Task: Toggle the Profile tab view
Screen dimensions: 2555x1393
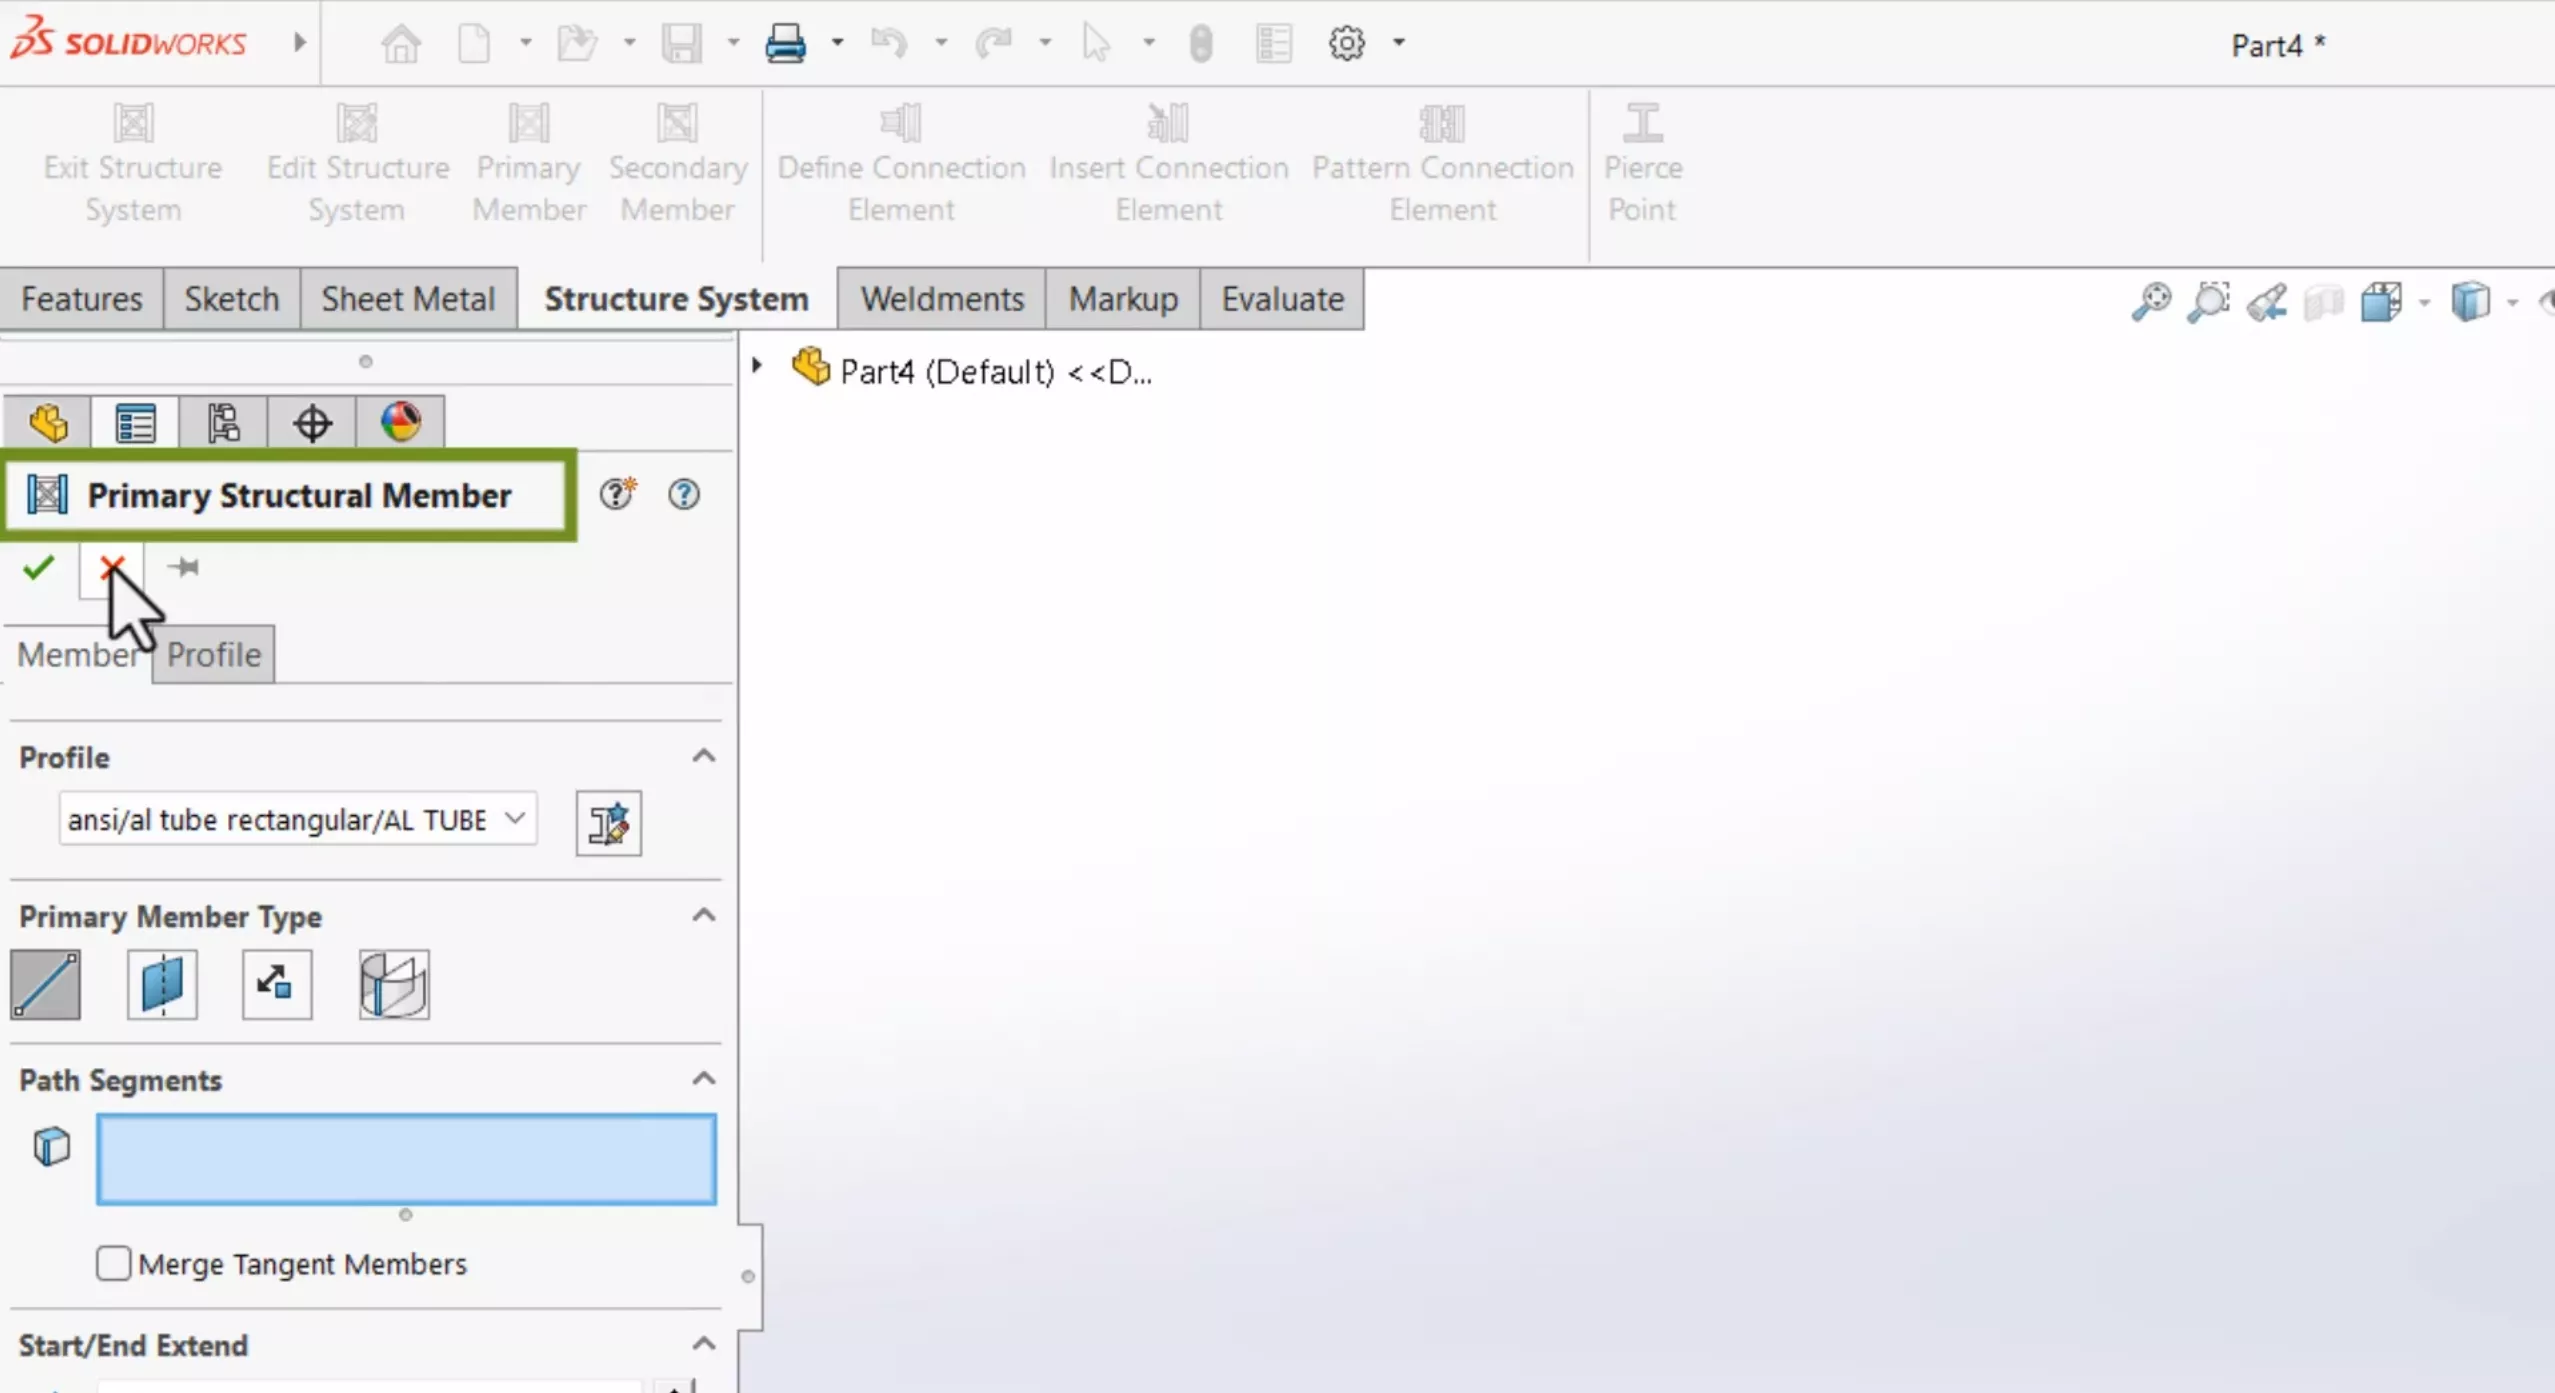Action: pyautogui.click(x=213, y=655)
